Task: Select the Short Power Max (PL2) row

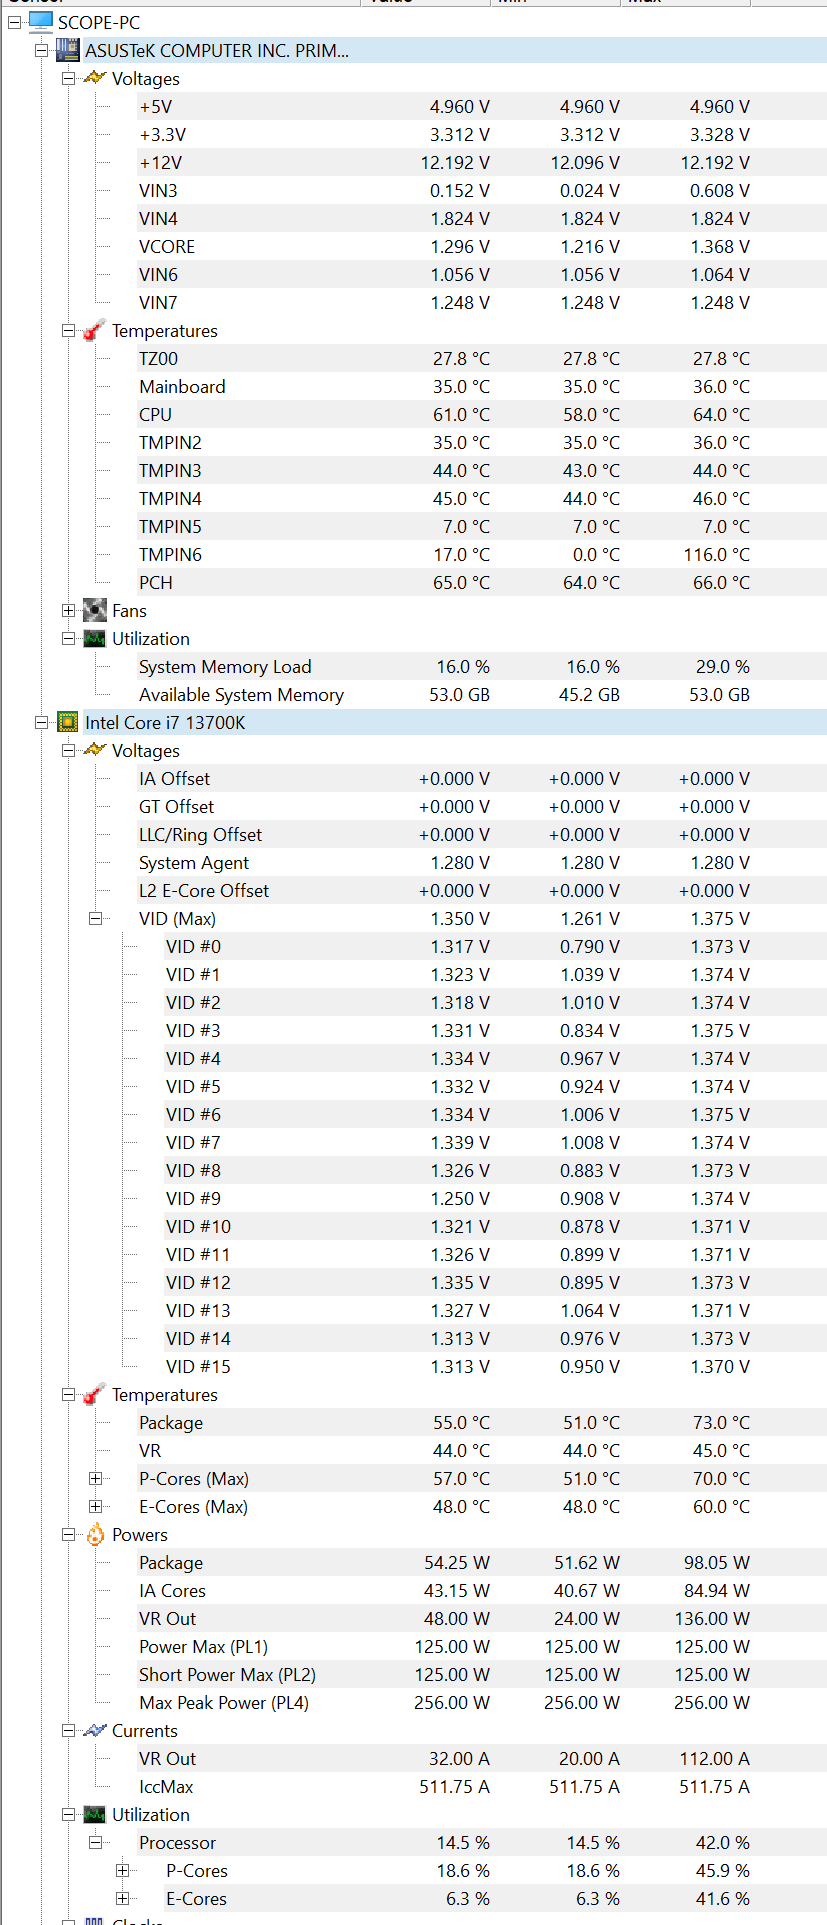Action: pos(482,1674)
